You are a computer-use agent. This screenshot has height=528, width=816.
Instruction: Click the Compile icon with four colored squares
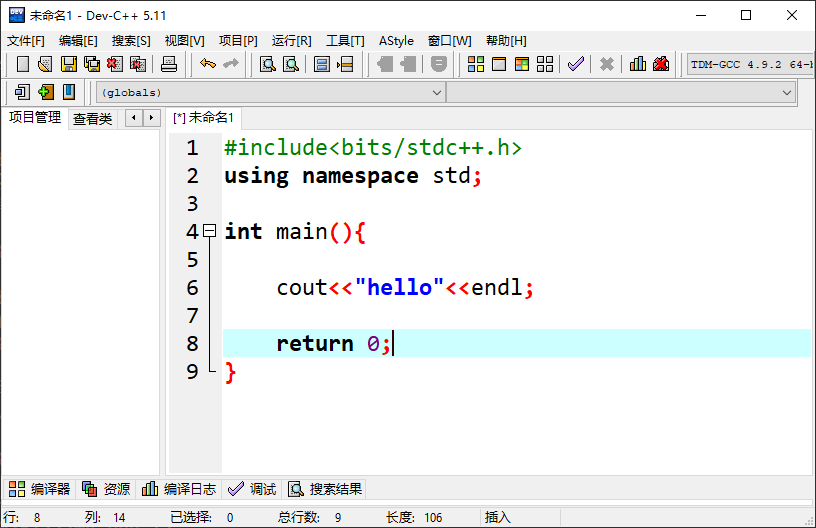point(476,64)
